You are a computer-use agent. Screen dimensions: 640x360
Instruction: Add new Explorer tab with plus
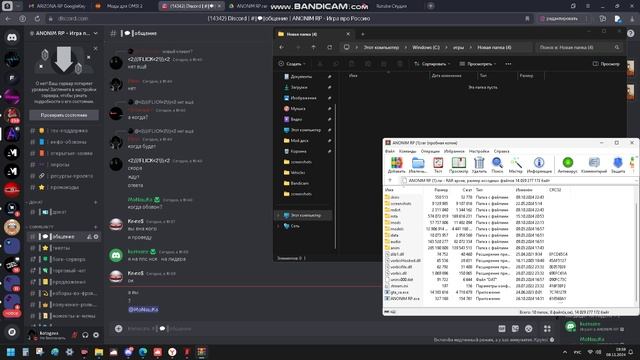[x=362, y=34]
